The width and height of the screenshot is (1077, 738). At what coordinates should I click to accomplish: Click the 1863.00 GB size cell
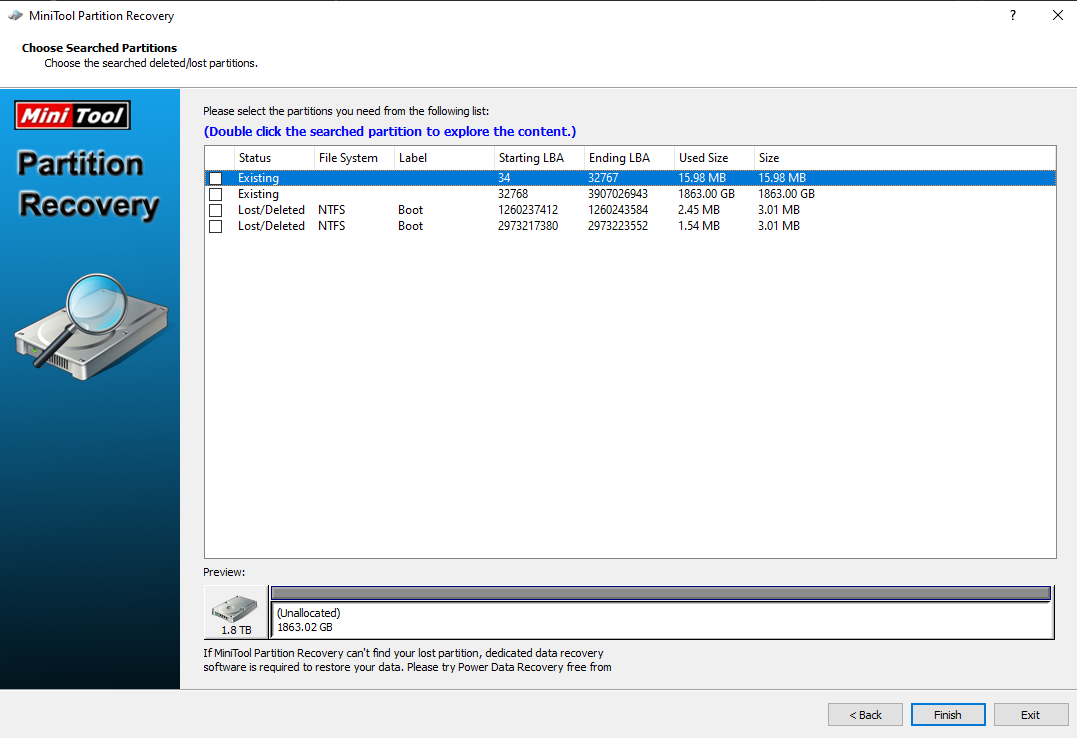coord(786,194)
